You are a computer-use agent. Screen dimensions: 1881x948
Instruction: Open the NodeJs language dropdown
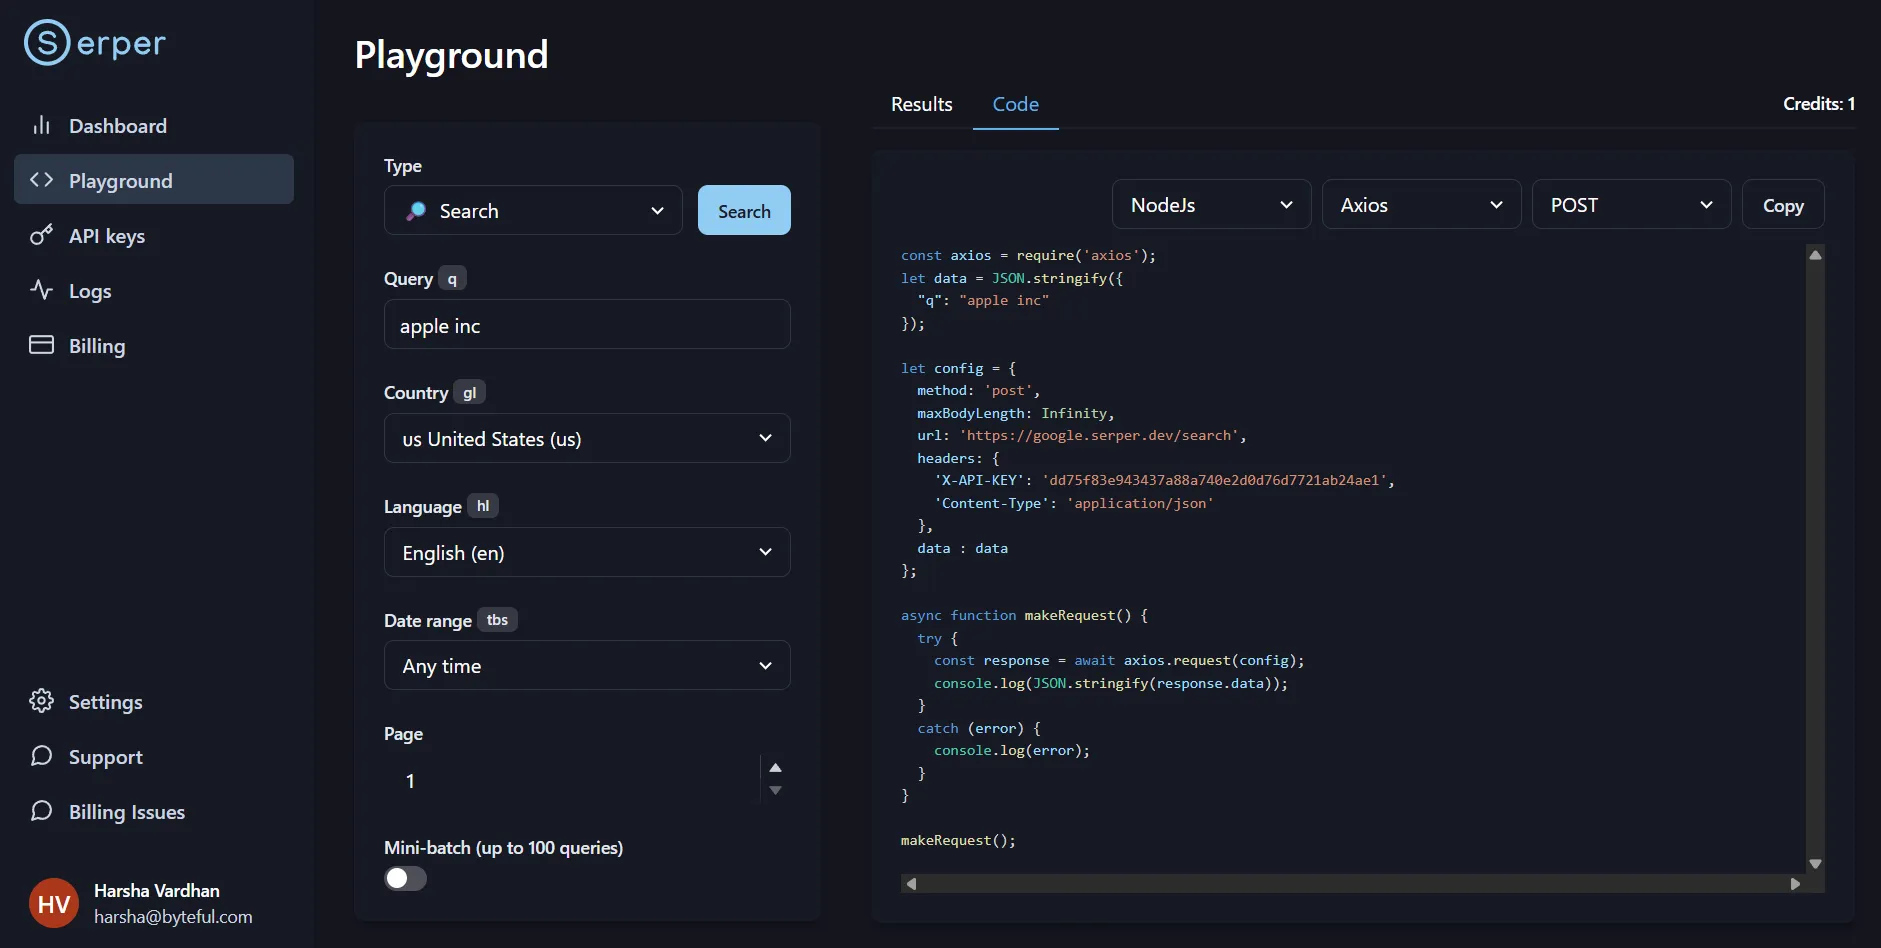tap(1211, 204)
